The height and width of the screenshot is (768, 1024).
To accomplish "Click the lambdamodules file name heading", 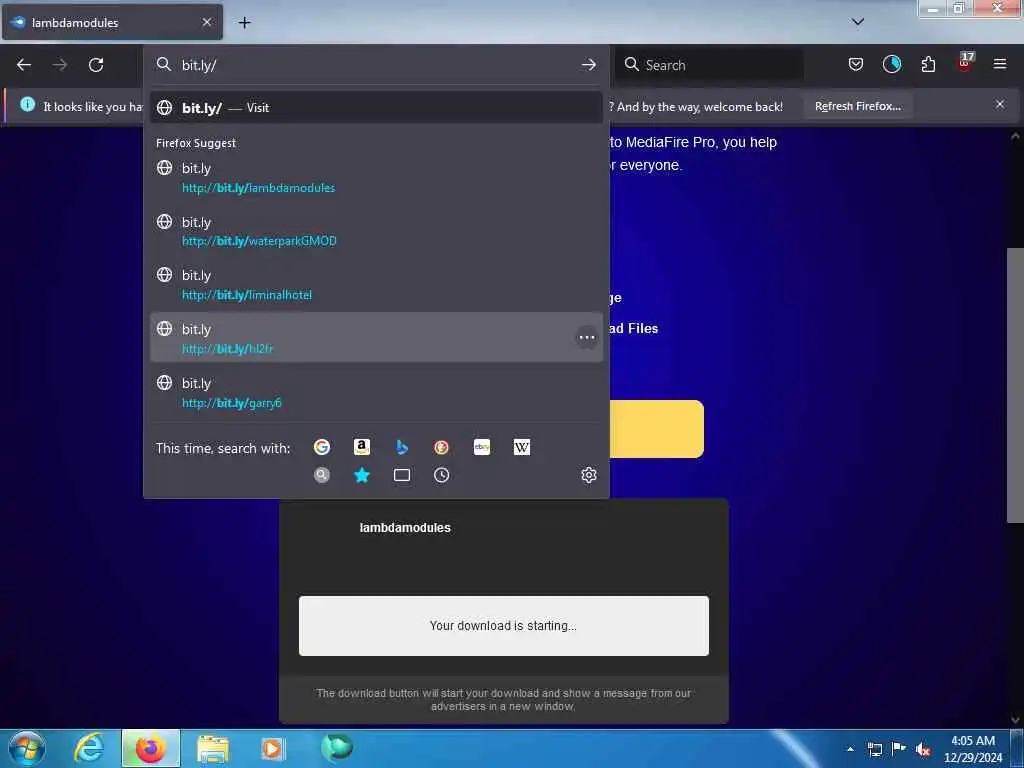I will coord(405,528).
